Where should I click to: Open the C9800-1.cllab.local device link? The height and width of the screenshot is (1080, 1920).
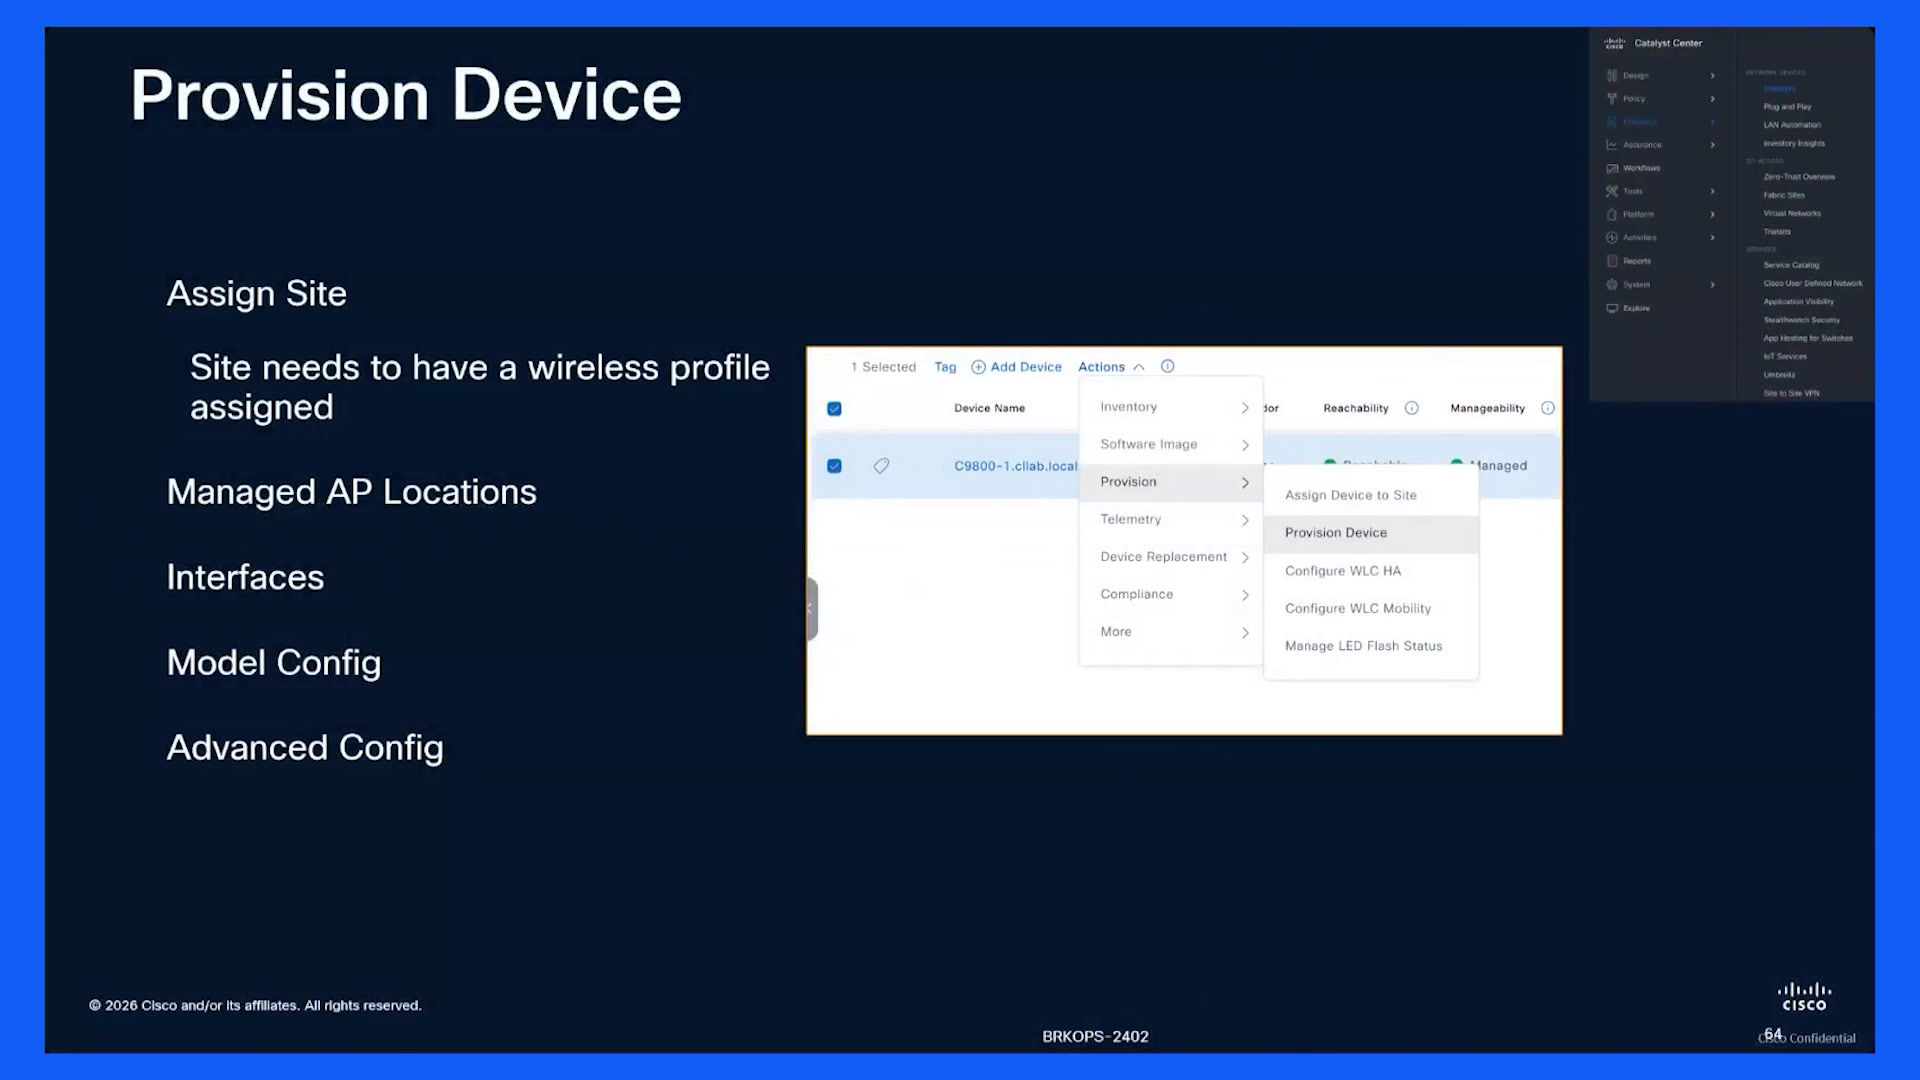(x=1015, y=466)
